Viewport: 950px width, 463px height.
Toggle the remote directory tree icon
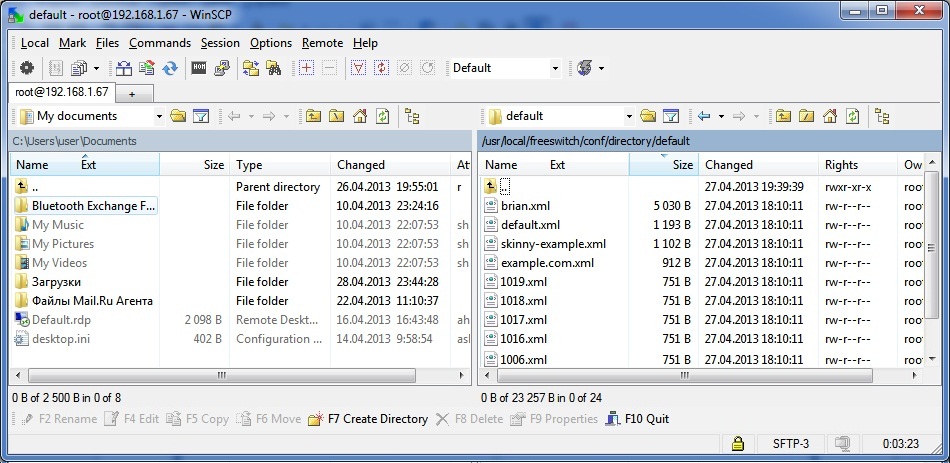[882, 116]
